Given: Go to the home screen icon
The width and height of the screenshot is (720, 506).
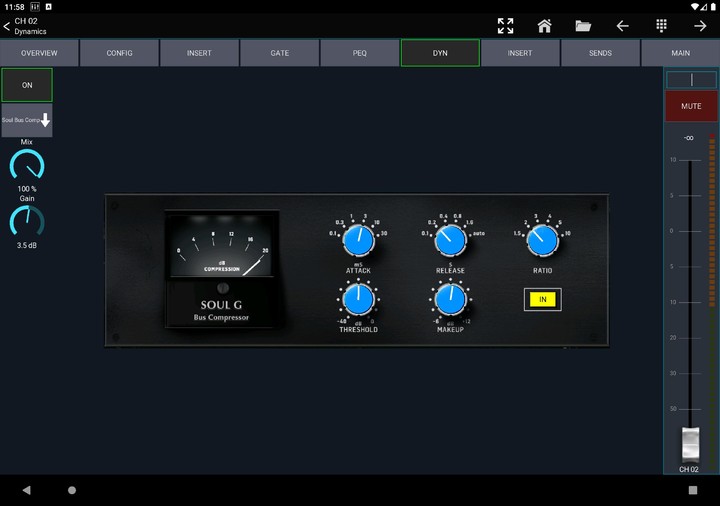Looking at the screenshot, I should pyautogui.click(x=544, y=26).
